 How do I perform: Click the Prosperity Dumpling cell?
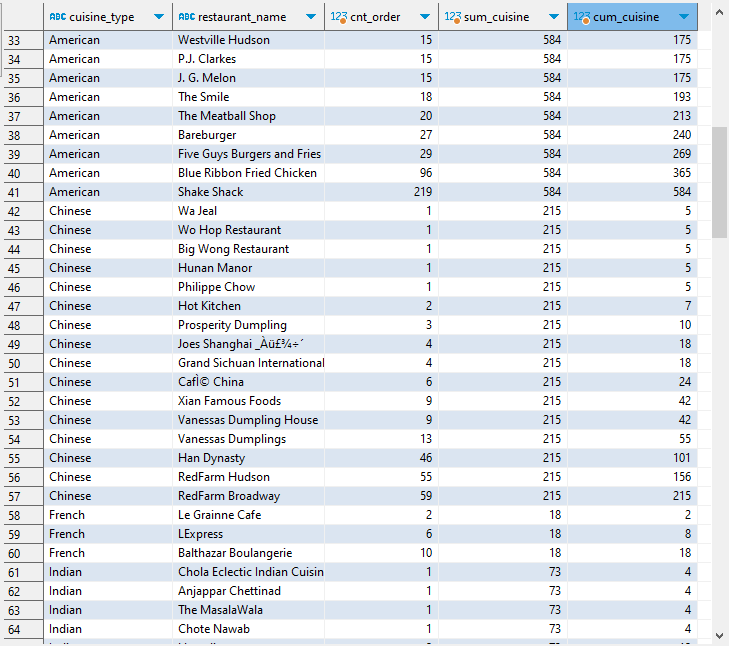tap(248, 325)
